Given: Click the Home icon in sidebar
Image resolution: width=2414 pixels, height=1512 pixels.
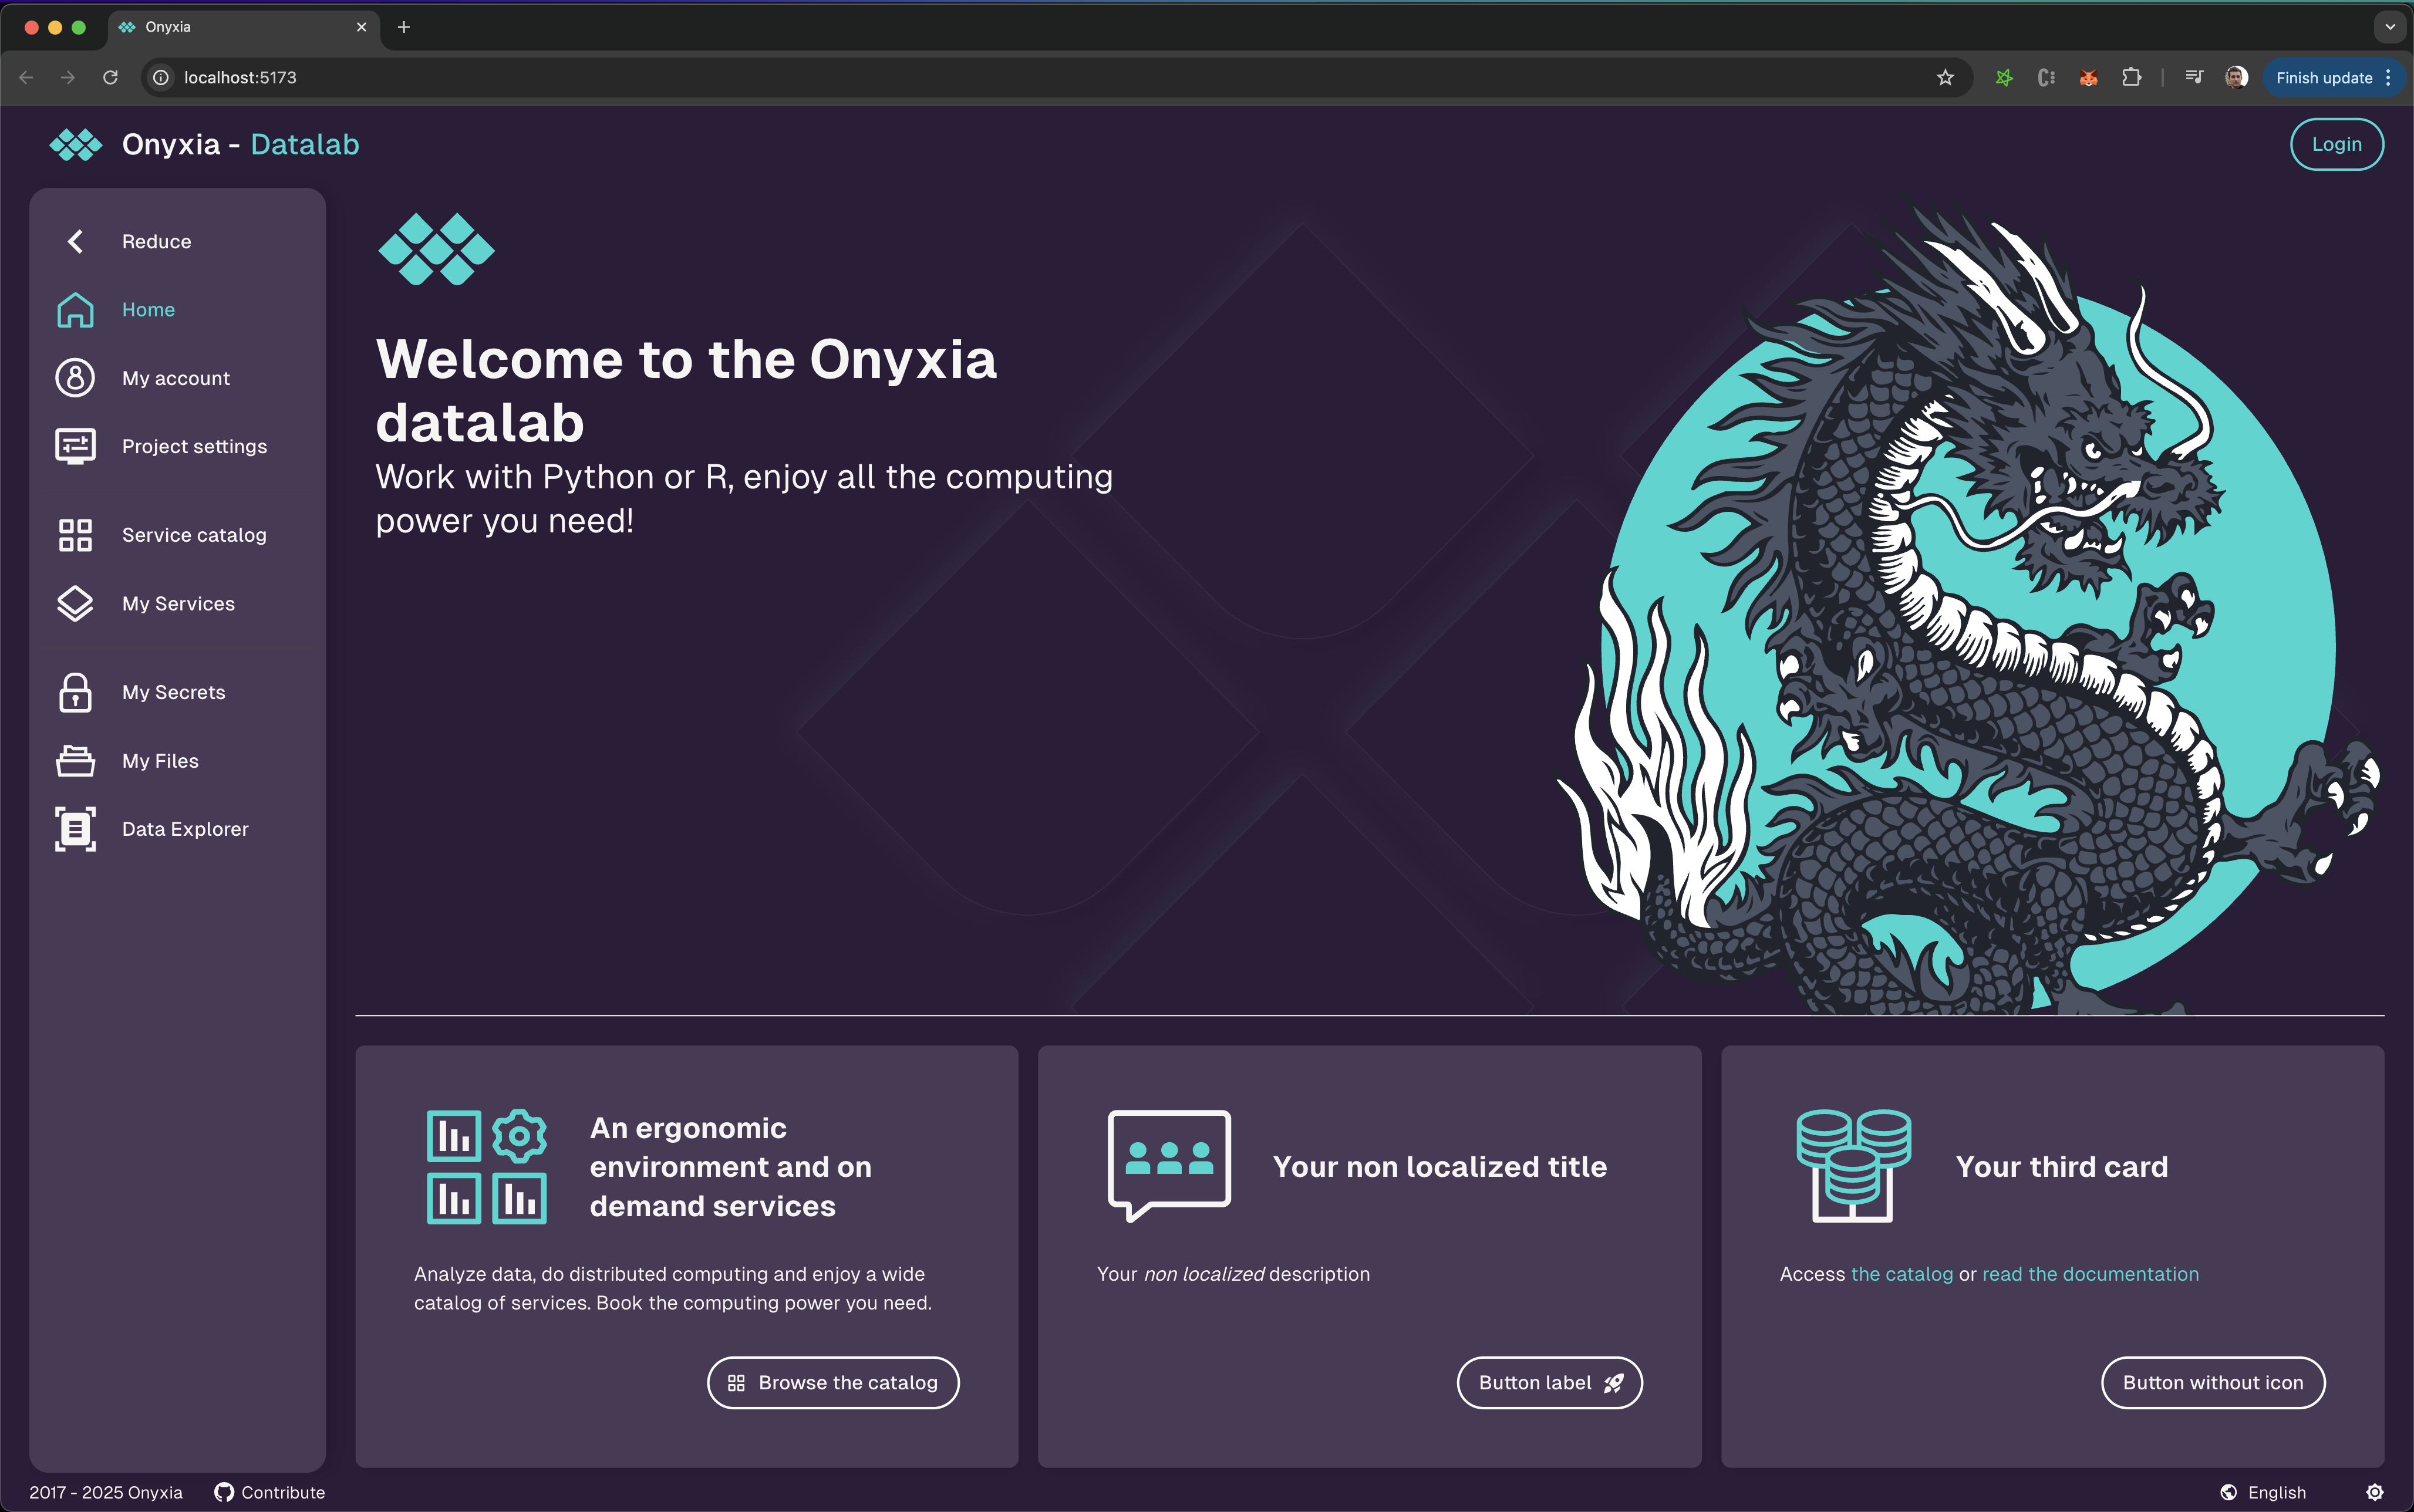Looking at the screenshot, I should 75,310.
